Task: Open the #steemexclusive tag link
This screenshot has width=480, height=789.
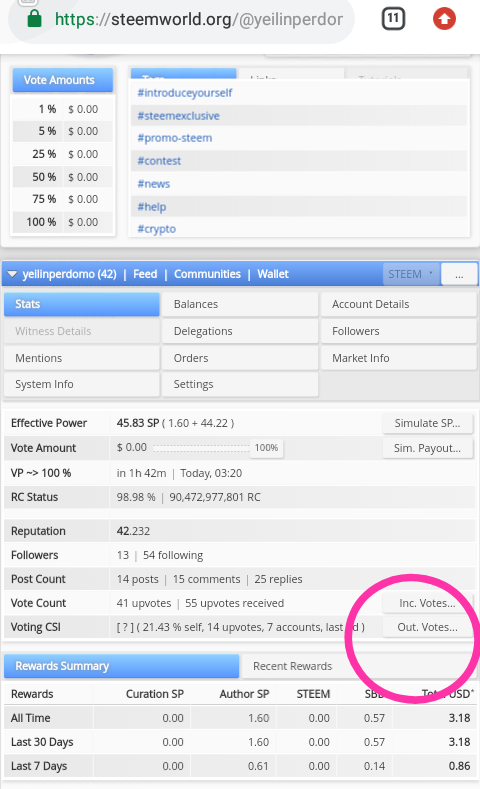Action: pyautogui.click(x=179, y=116)
